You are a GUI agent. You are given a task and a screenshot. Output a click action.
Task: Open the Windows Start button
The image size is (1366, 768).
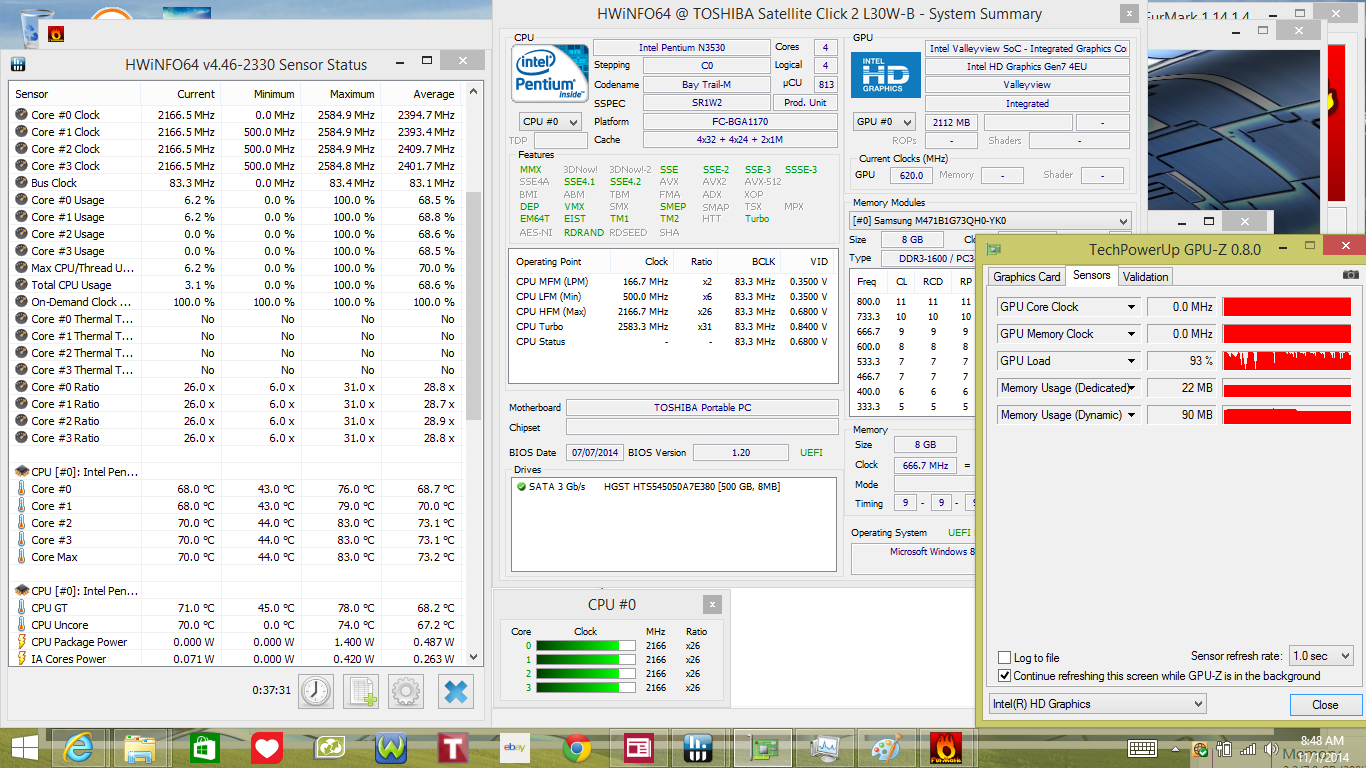pyautogui.click(x=25, y=748)
